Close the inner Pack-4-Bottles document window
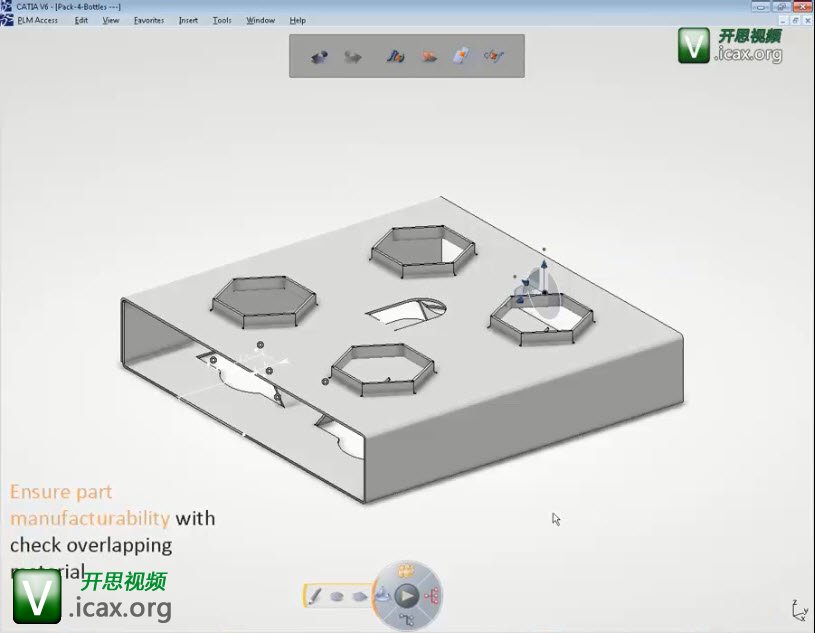Screen dimensions: 815x633 (x=808, y=21)
